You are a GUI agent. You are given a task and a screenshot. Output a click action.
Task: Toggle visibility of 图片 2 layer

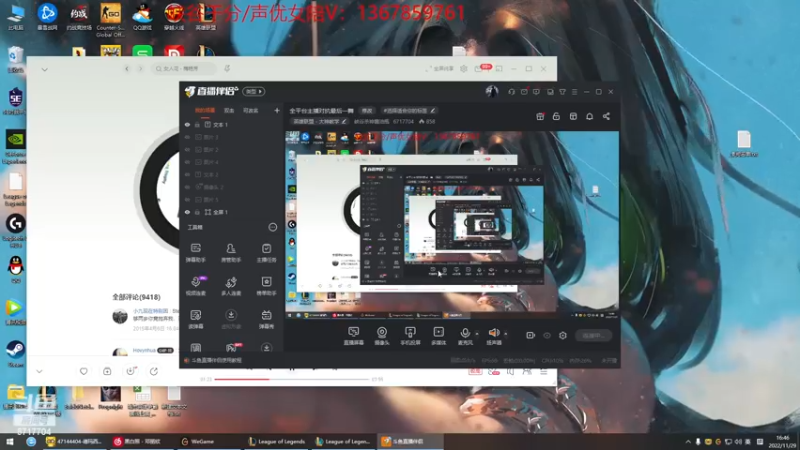click(187, 149)
